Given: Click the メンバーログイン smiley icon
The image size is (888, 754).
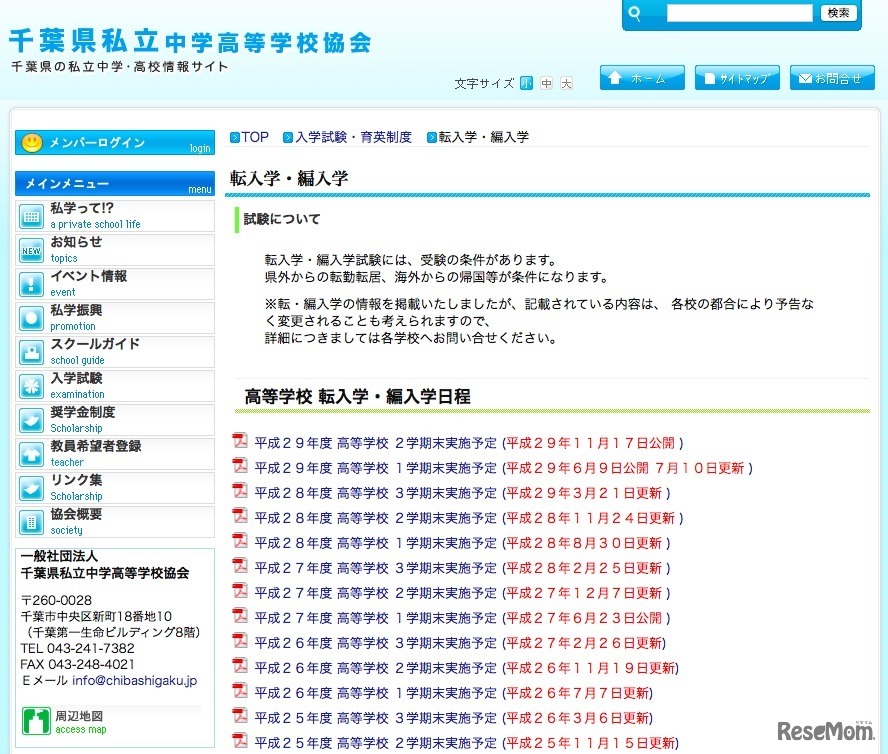Looking at the screenshot, I should tap(33, 143).
